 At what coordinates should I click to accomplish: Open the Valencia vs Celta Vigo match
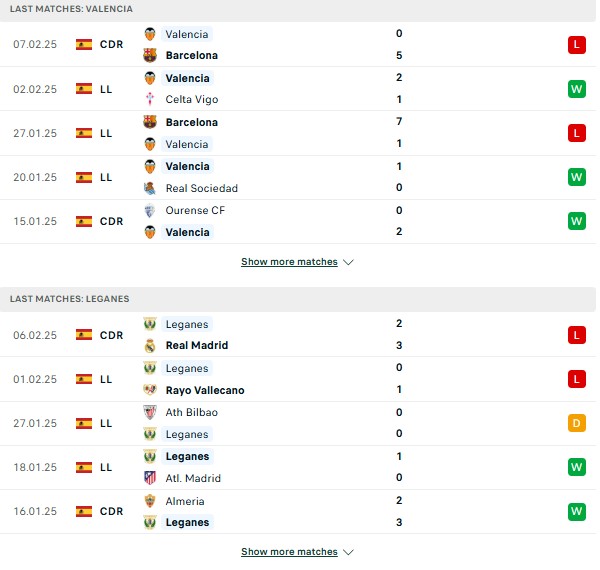tap(298, 89)
